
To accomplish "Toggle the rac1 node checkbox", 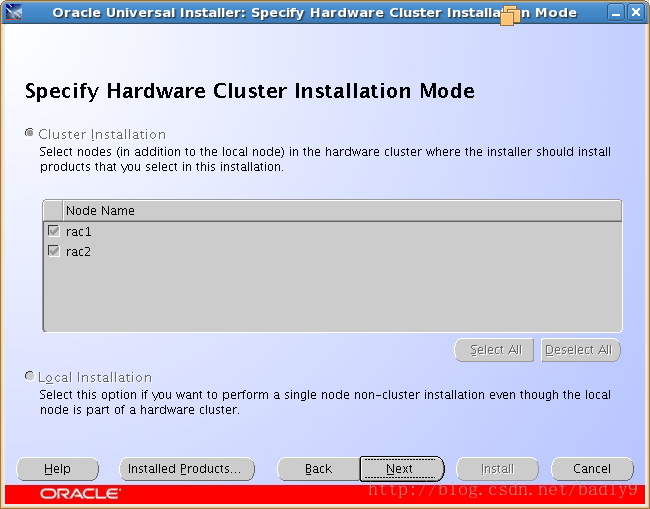I will (x=54, y=231).
